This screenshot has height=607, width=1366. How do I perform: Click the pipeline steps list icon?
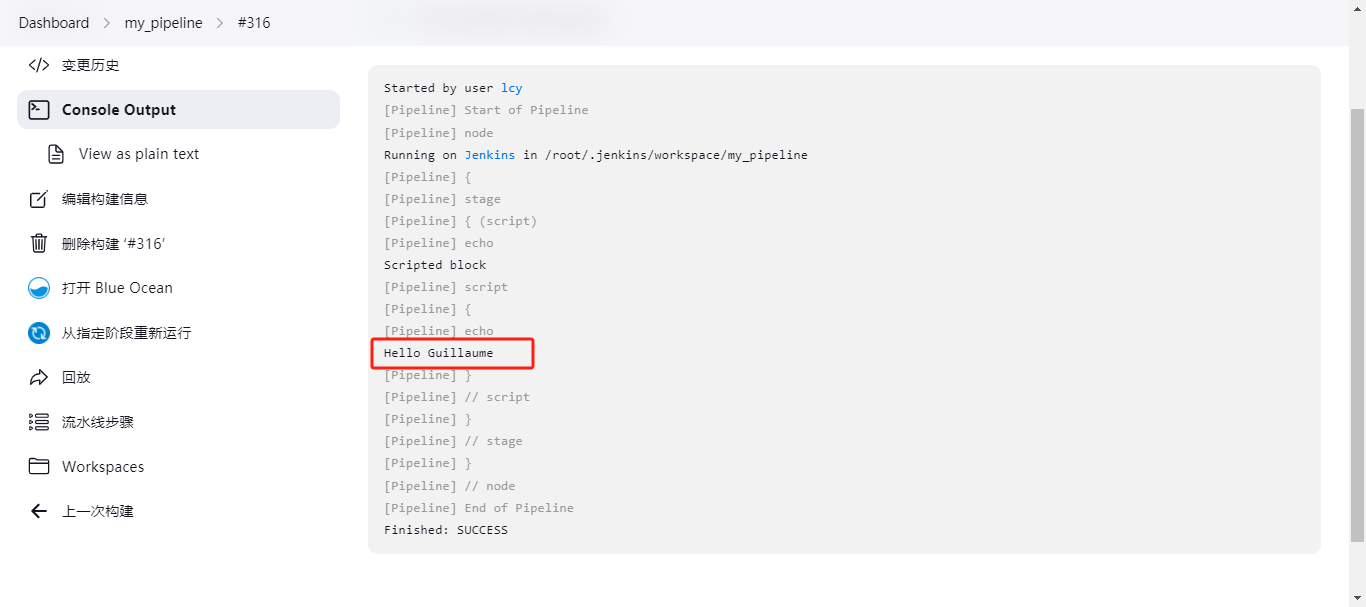(x=39, y=422)
